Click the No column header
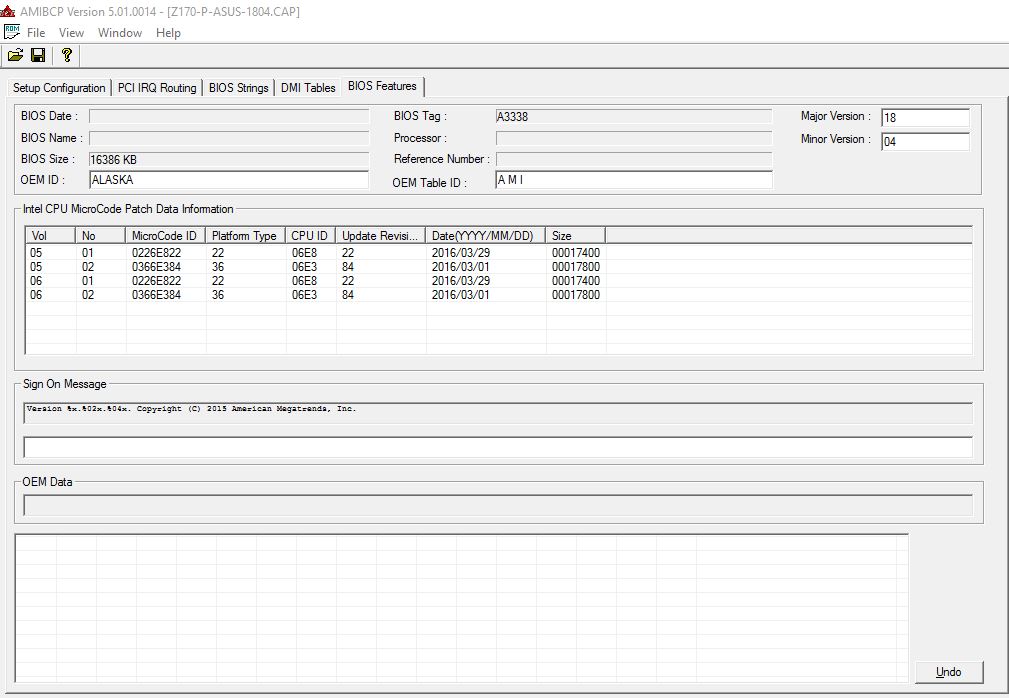Image resolution: width=1009 pixels, height=698 pixels. pos(100,235)
